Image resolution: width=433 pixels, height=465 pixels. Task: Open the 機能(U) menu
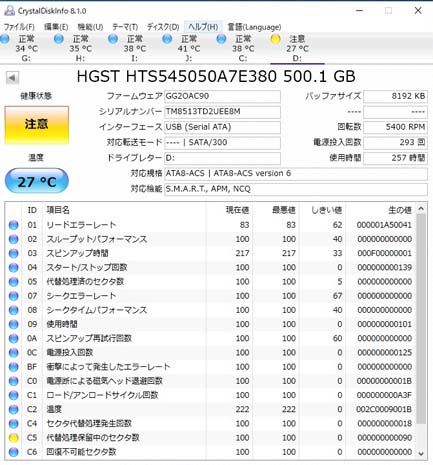(90, 27)
